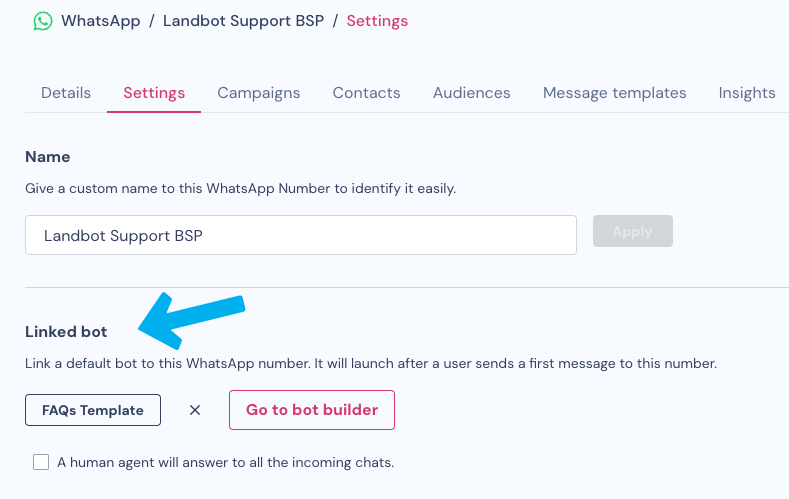This screenshot has width=789, height=499.
Task: Show the Insights tab
Action: coord(746,93)
